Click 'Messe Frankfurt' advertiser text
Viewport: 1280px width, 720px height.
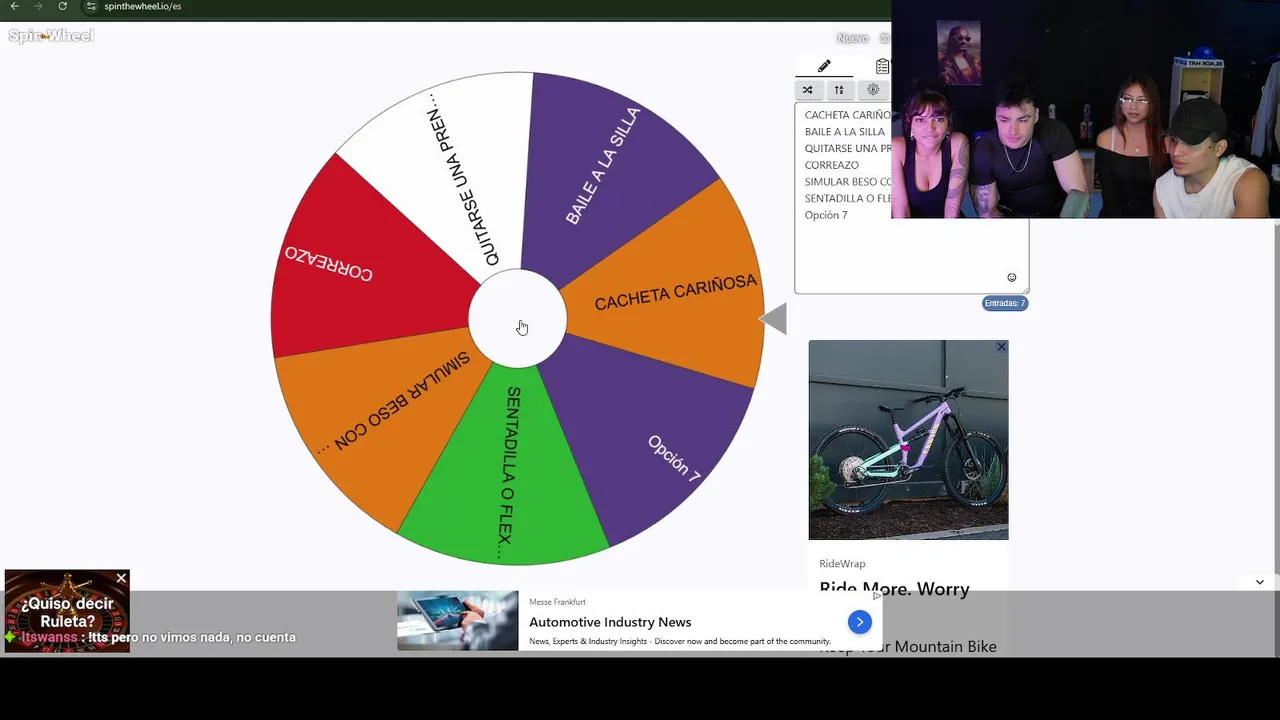pyautogui.click(x=557, y=602)
